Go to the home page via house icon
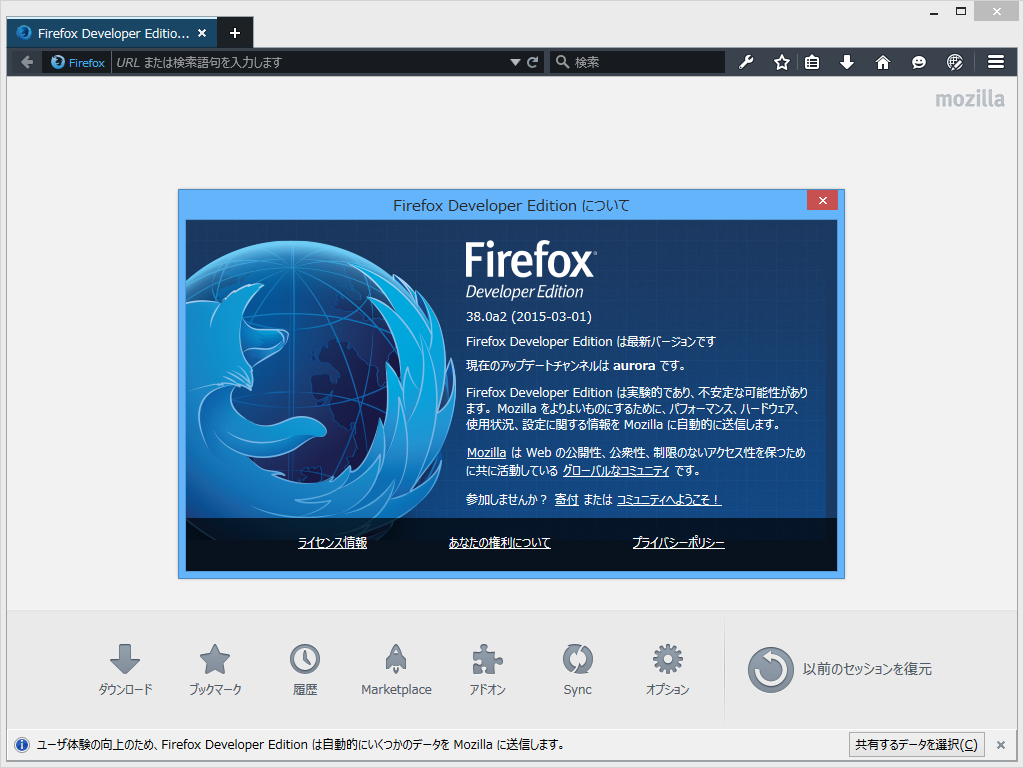 (883, 62)
